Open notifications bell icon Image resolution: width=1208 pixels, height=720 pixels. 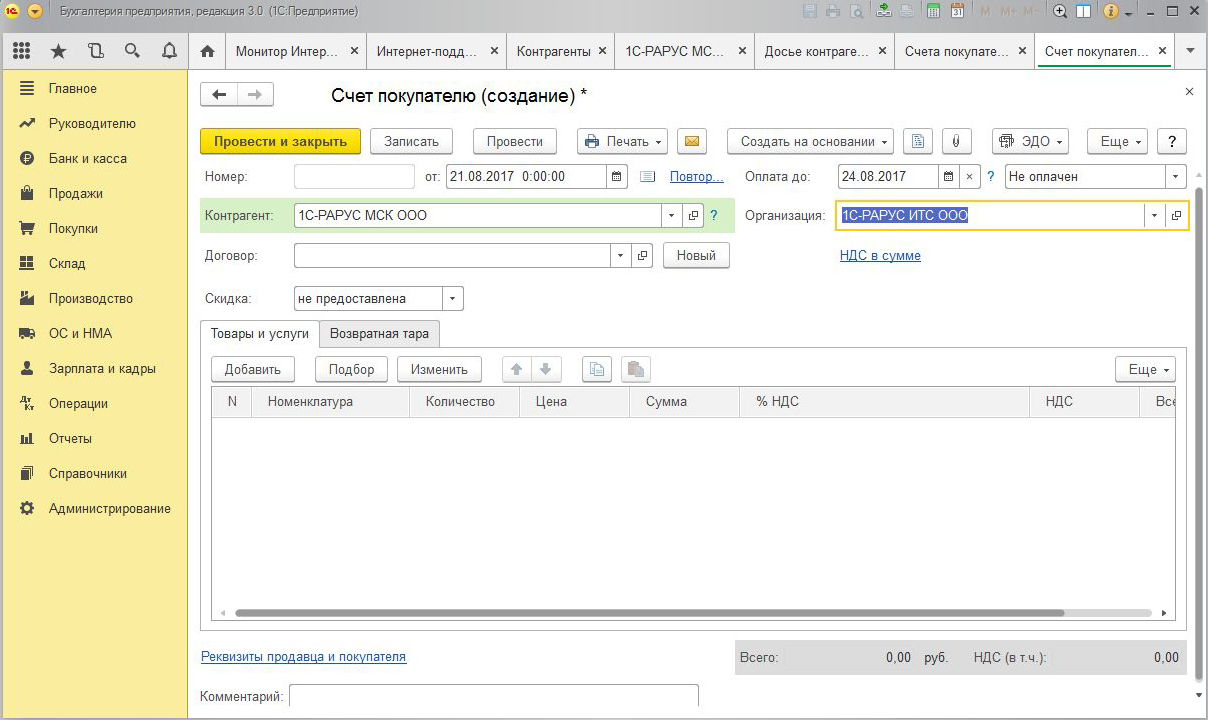[169, 51]
